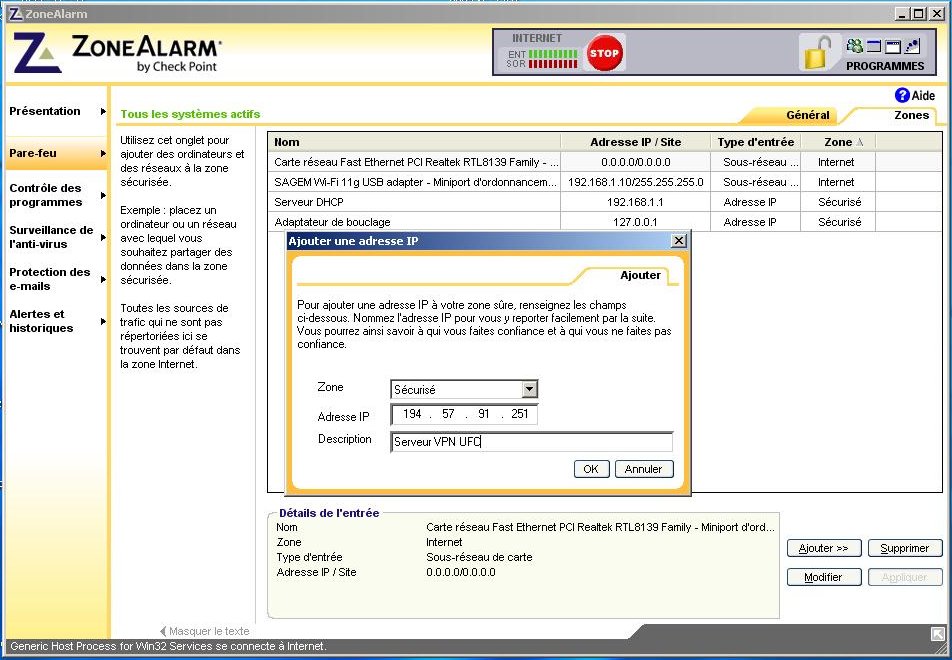Screen dimensions: 952x660
Task: Click the ZoneAlarm Z logo
Action: tap(37, 54)
